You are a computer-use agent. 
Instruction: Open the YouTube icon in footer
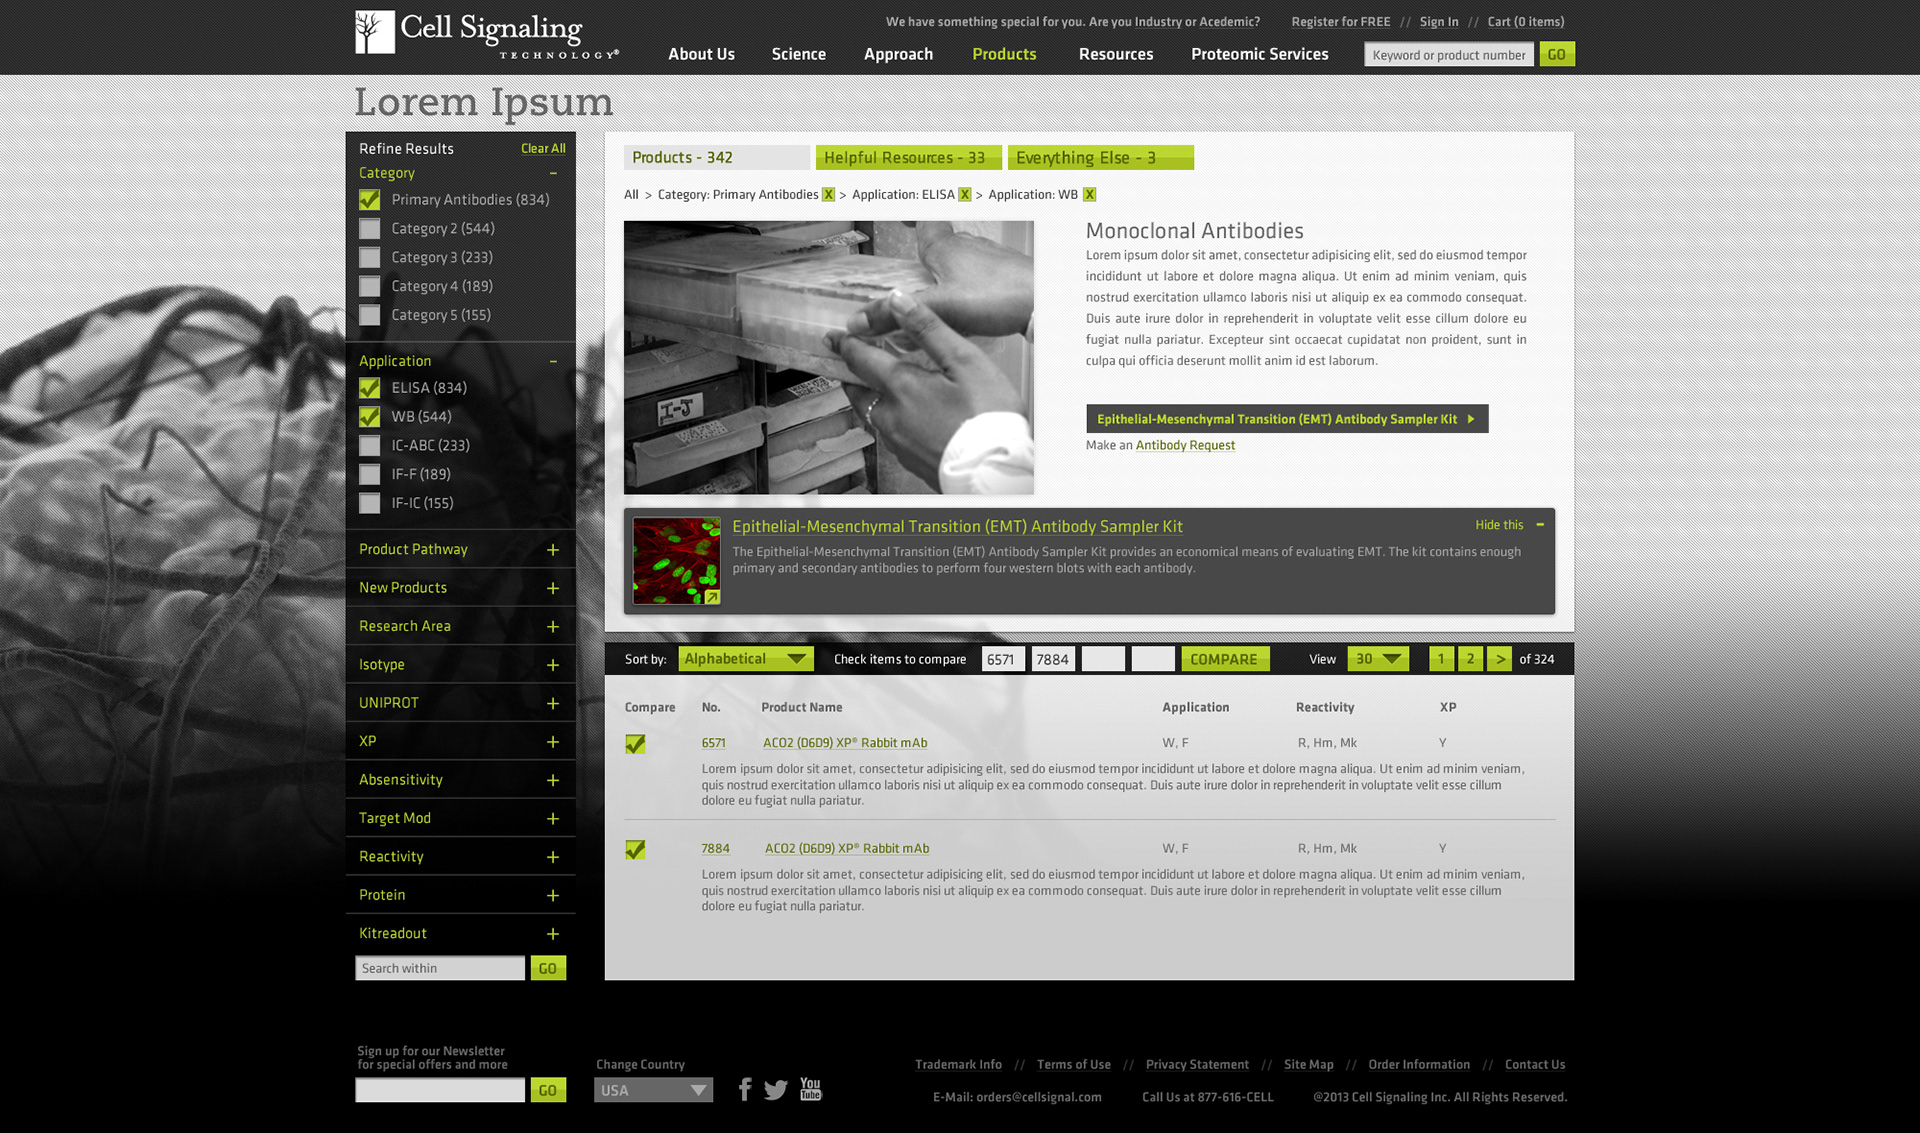click(x=810, y=1089)
